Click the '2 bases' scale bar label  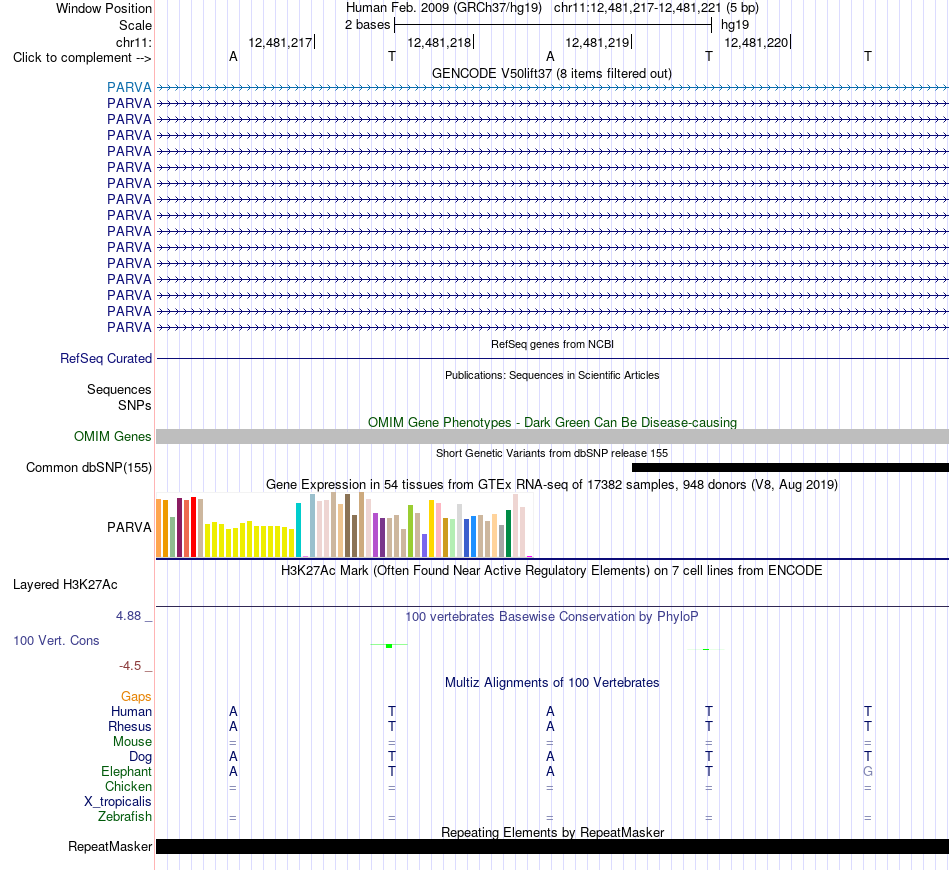tap(367, 25)
